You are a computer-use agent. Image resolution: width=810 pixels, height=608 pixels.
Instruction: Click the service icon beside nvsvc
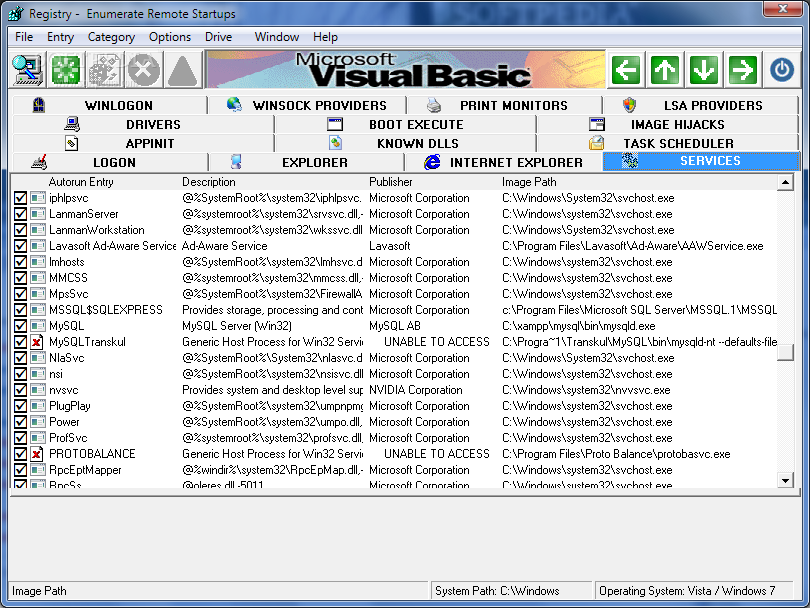[37, 390]
